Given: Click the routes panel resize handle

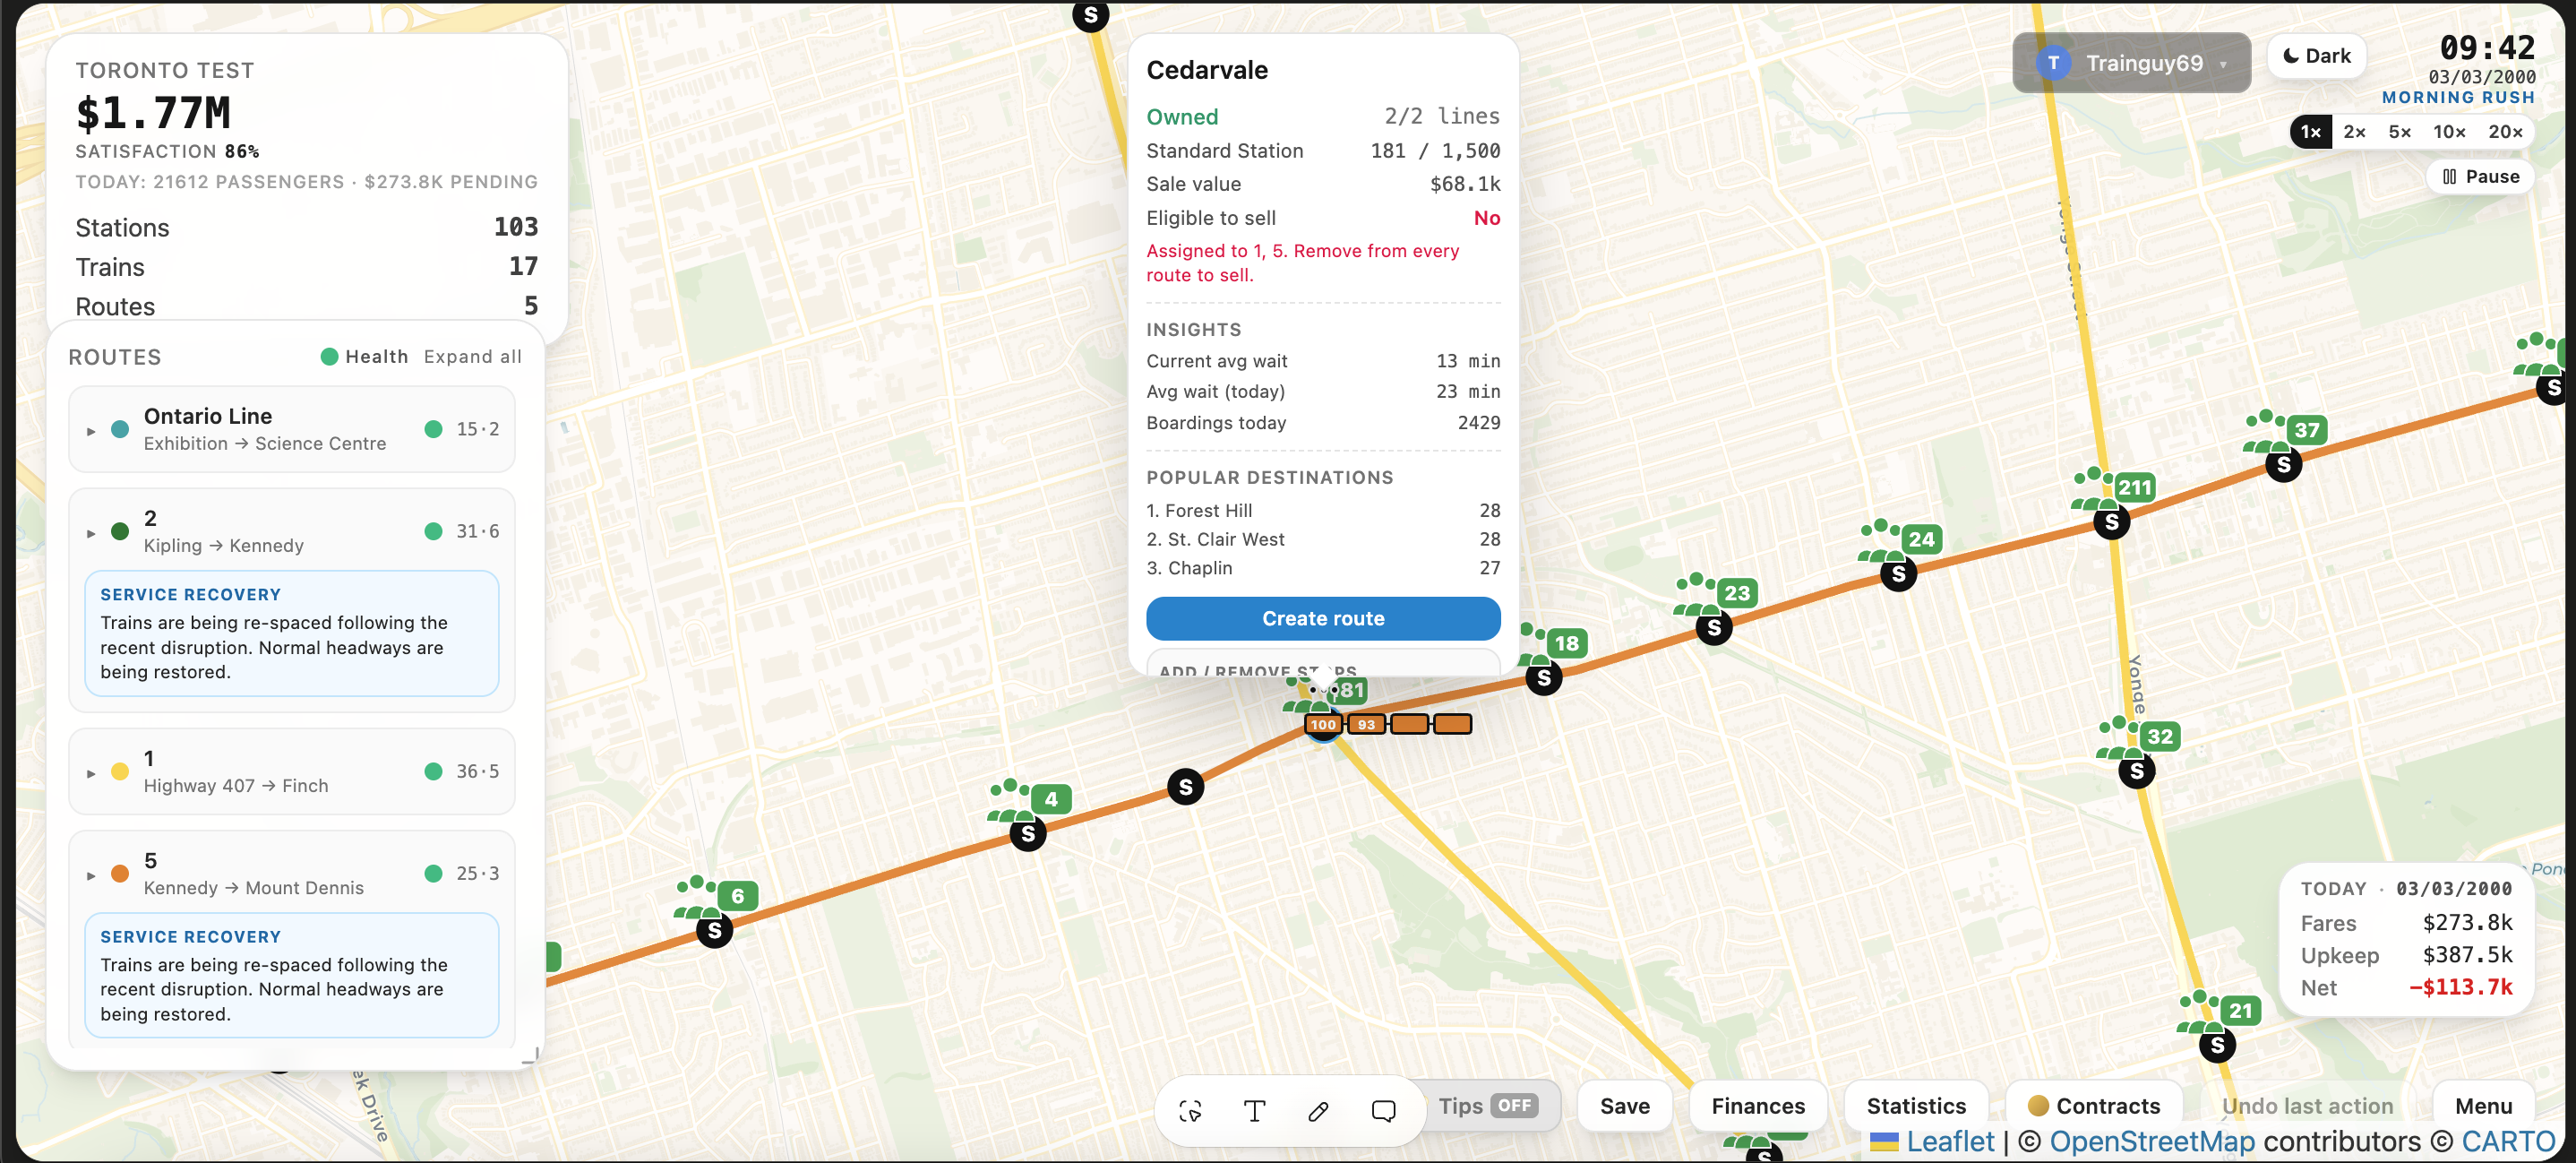Looking at the screenshot, I should coord(531,1056).
